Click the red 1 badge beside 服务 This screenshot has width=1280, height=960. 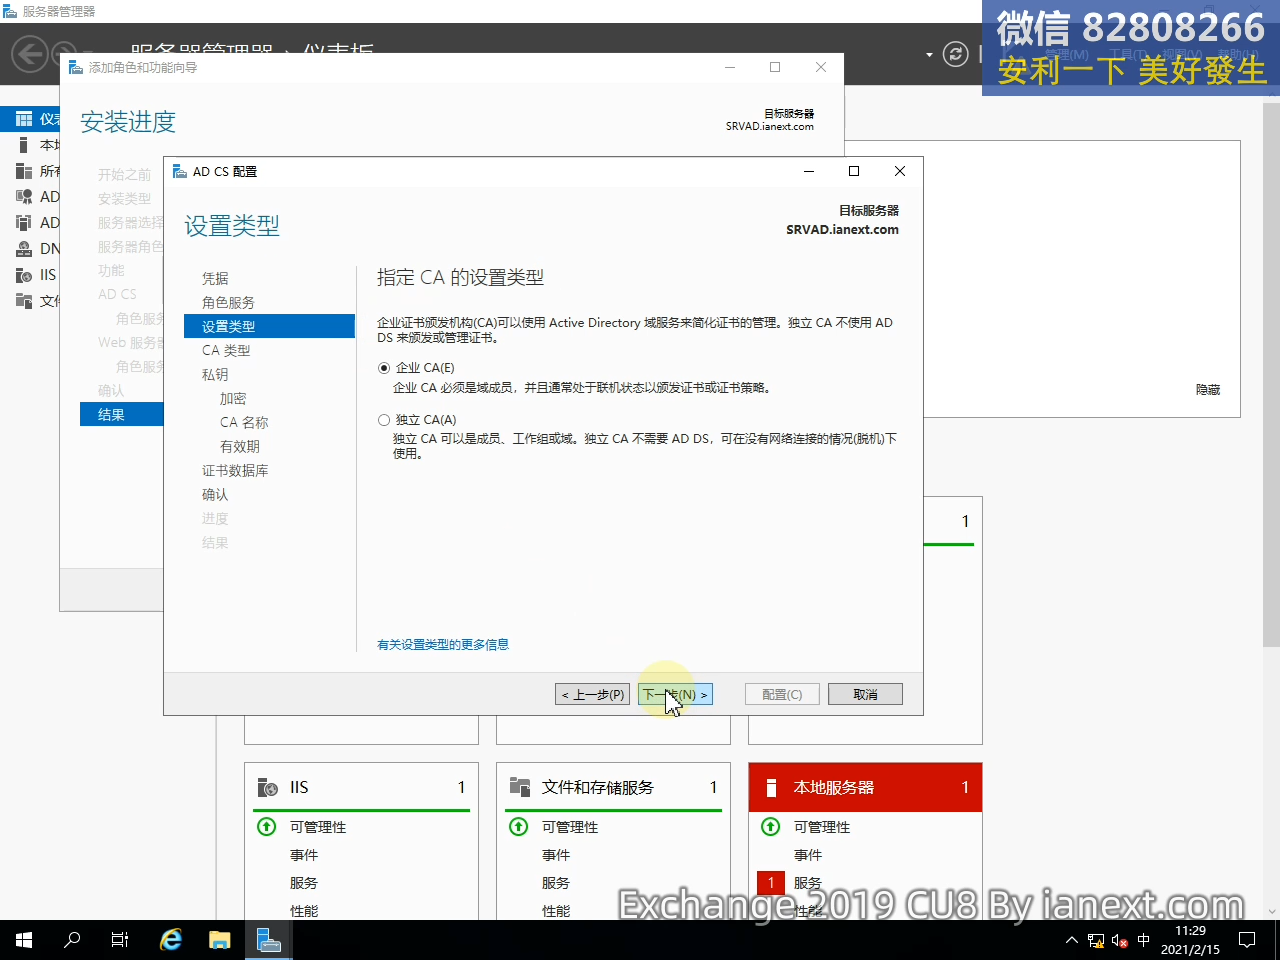tap(771, 883)
